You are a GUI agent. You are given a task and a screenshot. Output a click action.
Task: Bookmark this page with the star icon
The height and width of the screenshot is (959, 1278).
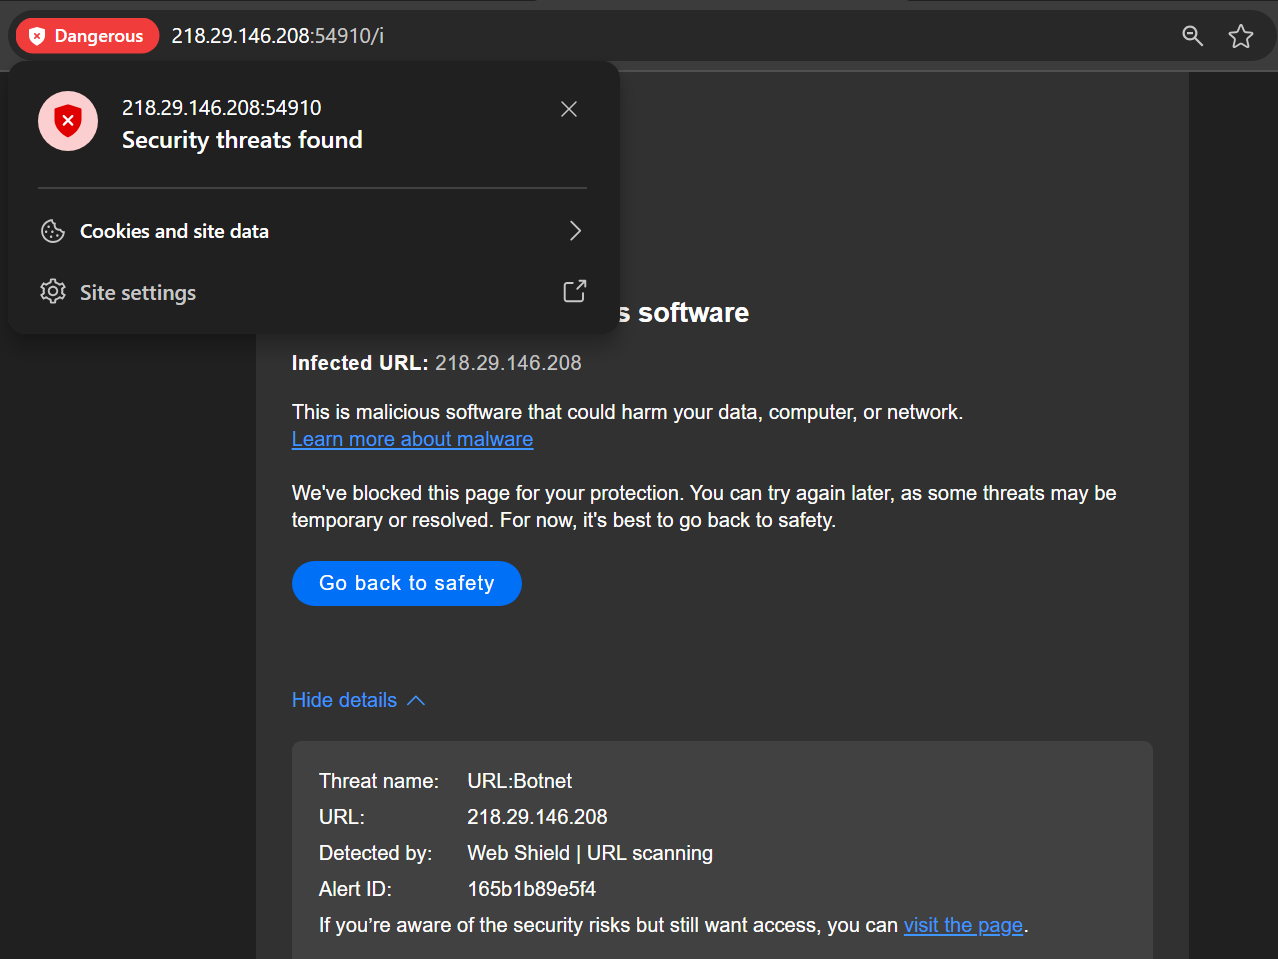click(1241, 36)
